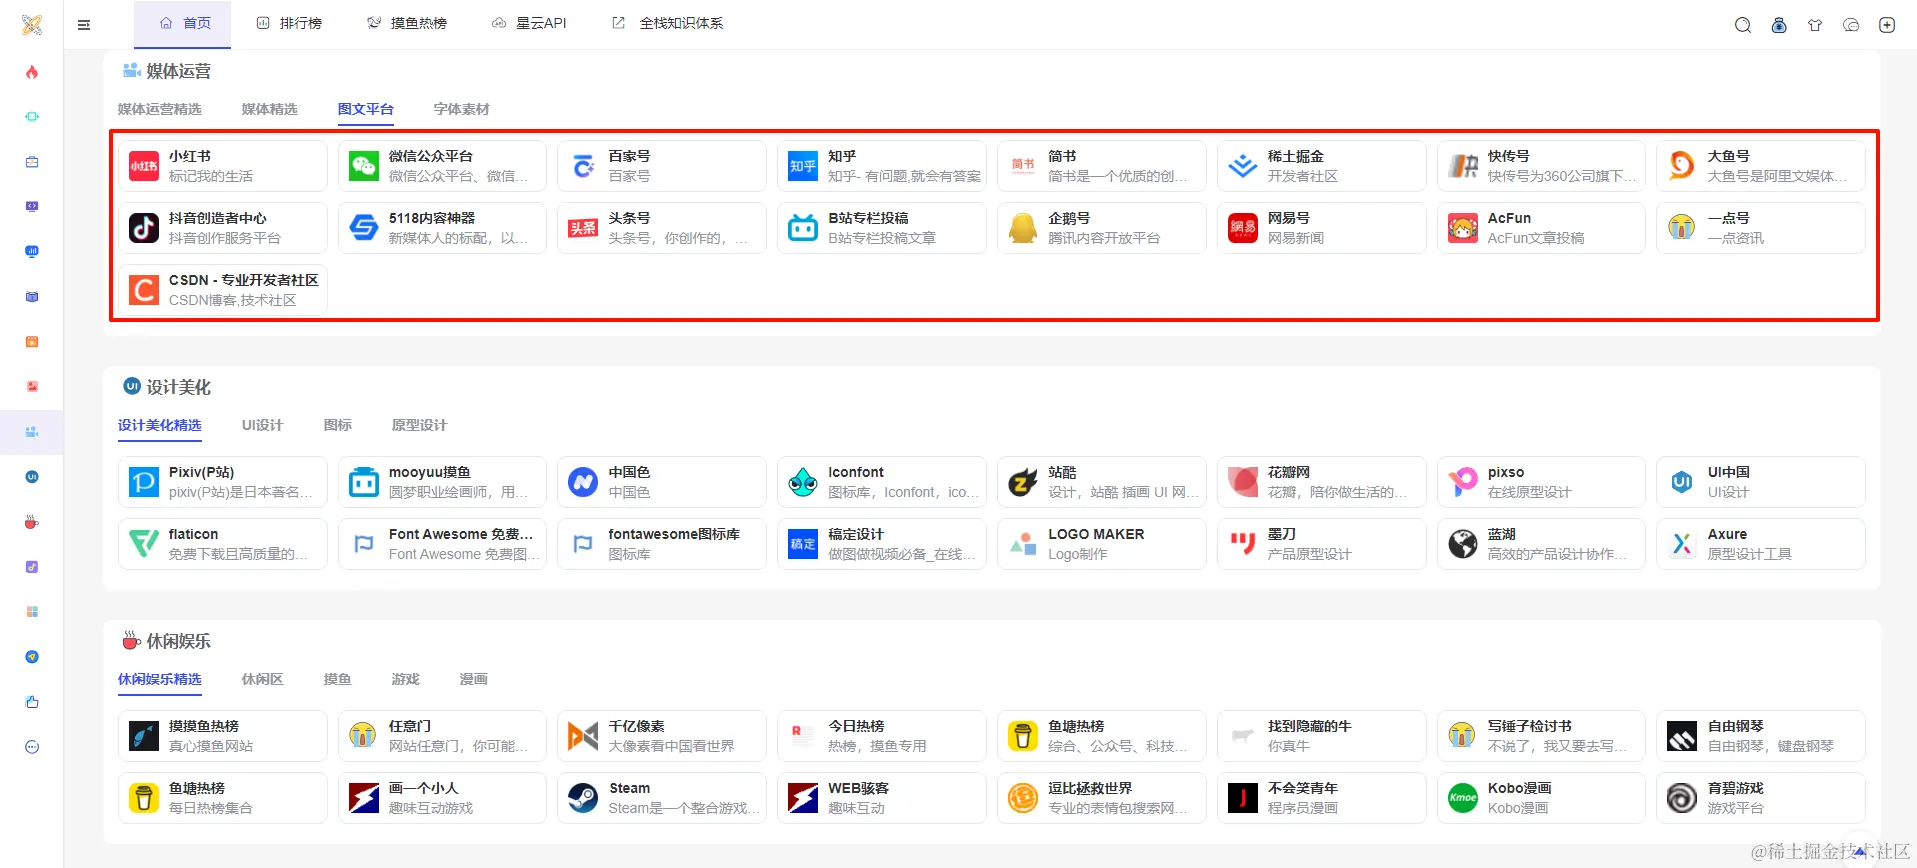Viewport: 1917px width, 868px height.
Task: Click the green WeChat icon for 微信公众平台
Action: (364, 166)
